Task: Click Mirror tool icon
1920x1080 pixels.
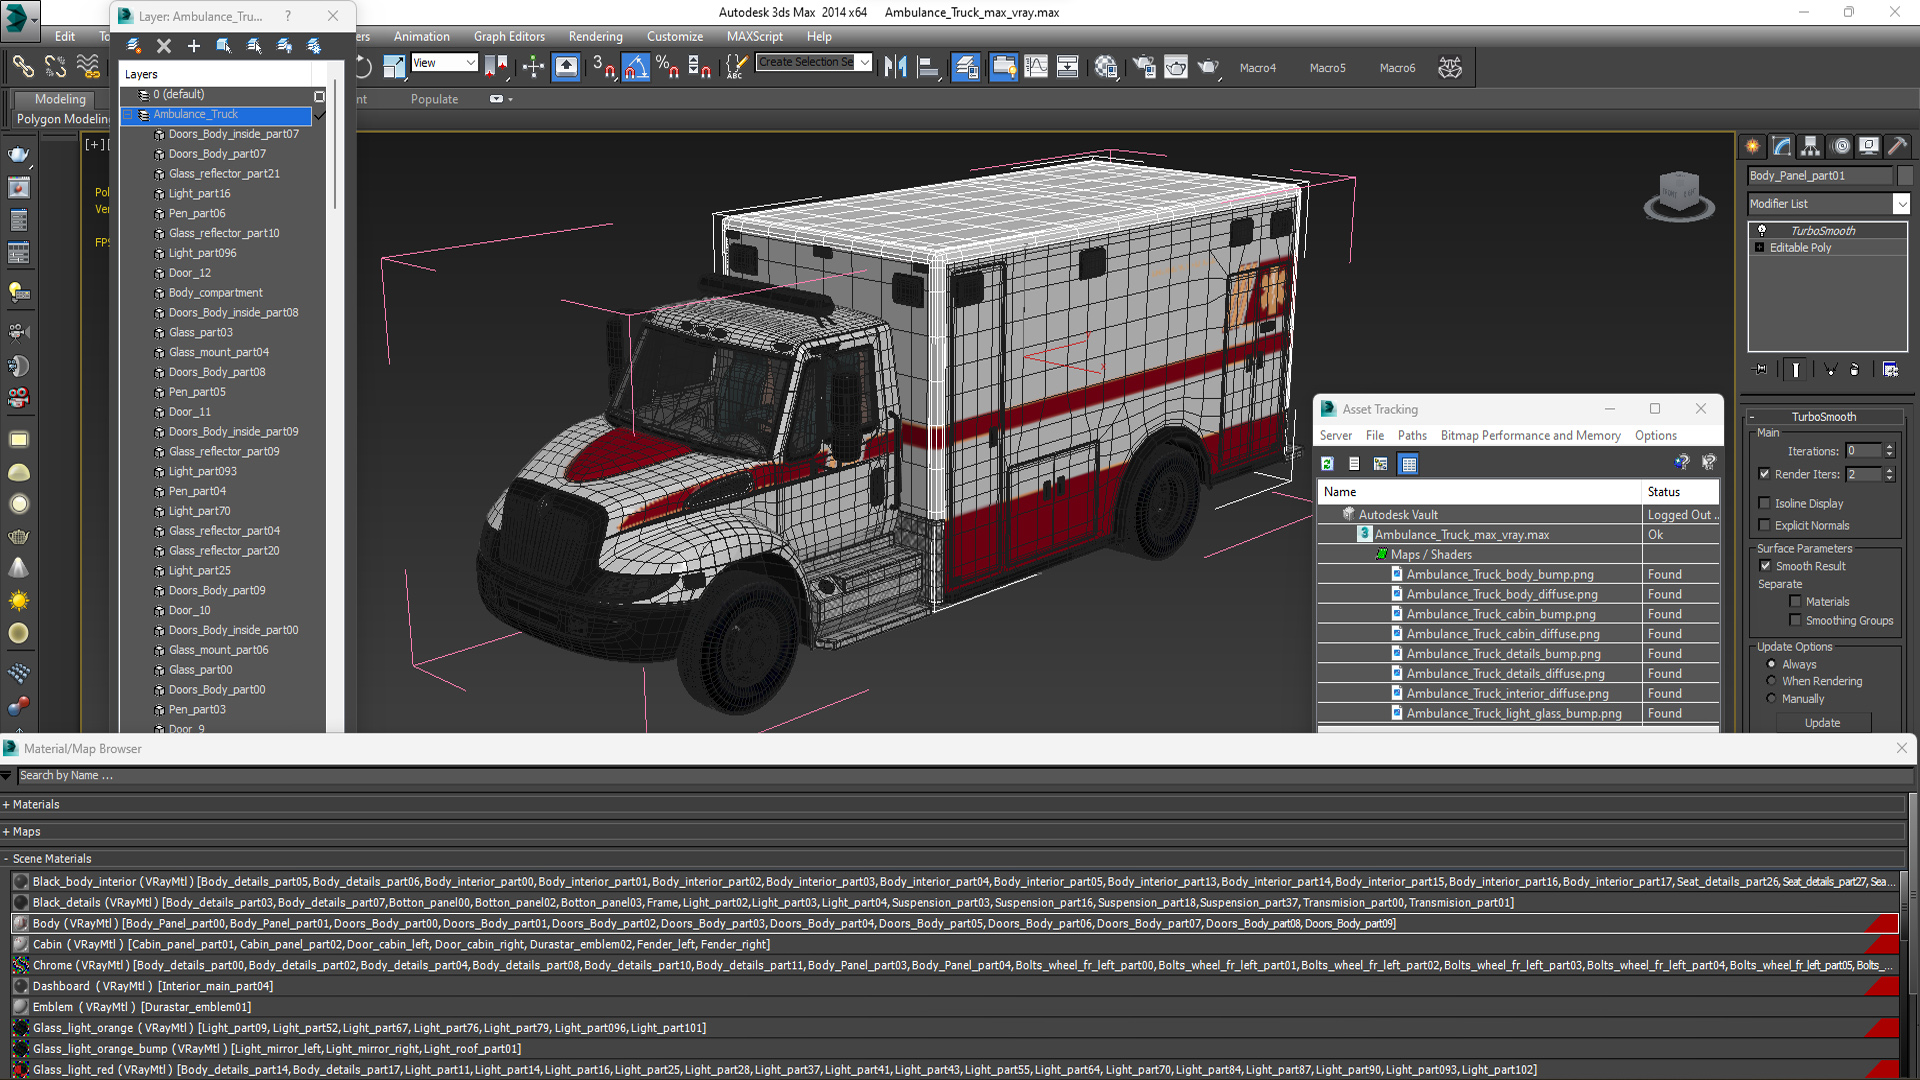Action: [896, 67]
